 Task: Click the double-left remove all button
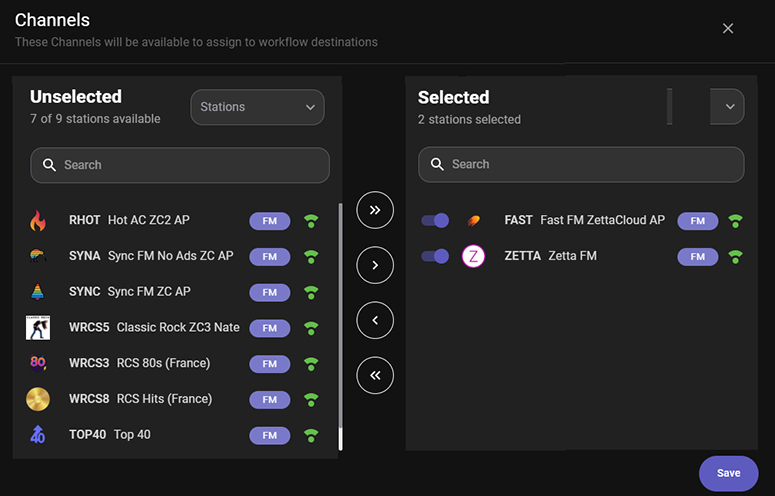click(x=375, y=376)
